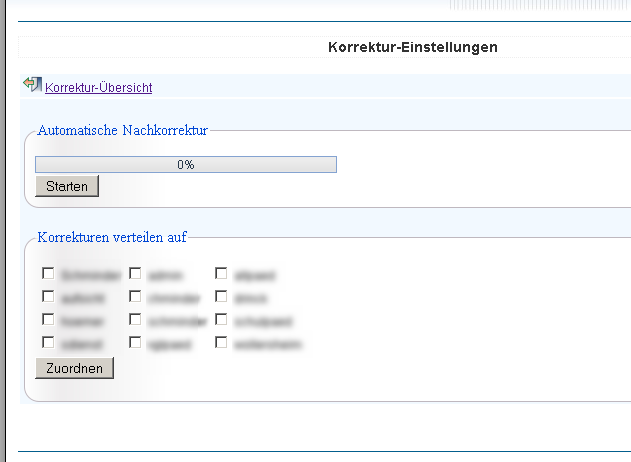This screenshot has width=631, height=462.
Task: Tick the first-row checkbox in the last column
Action: click(x=221, y=273)
